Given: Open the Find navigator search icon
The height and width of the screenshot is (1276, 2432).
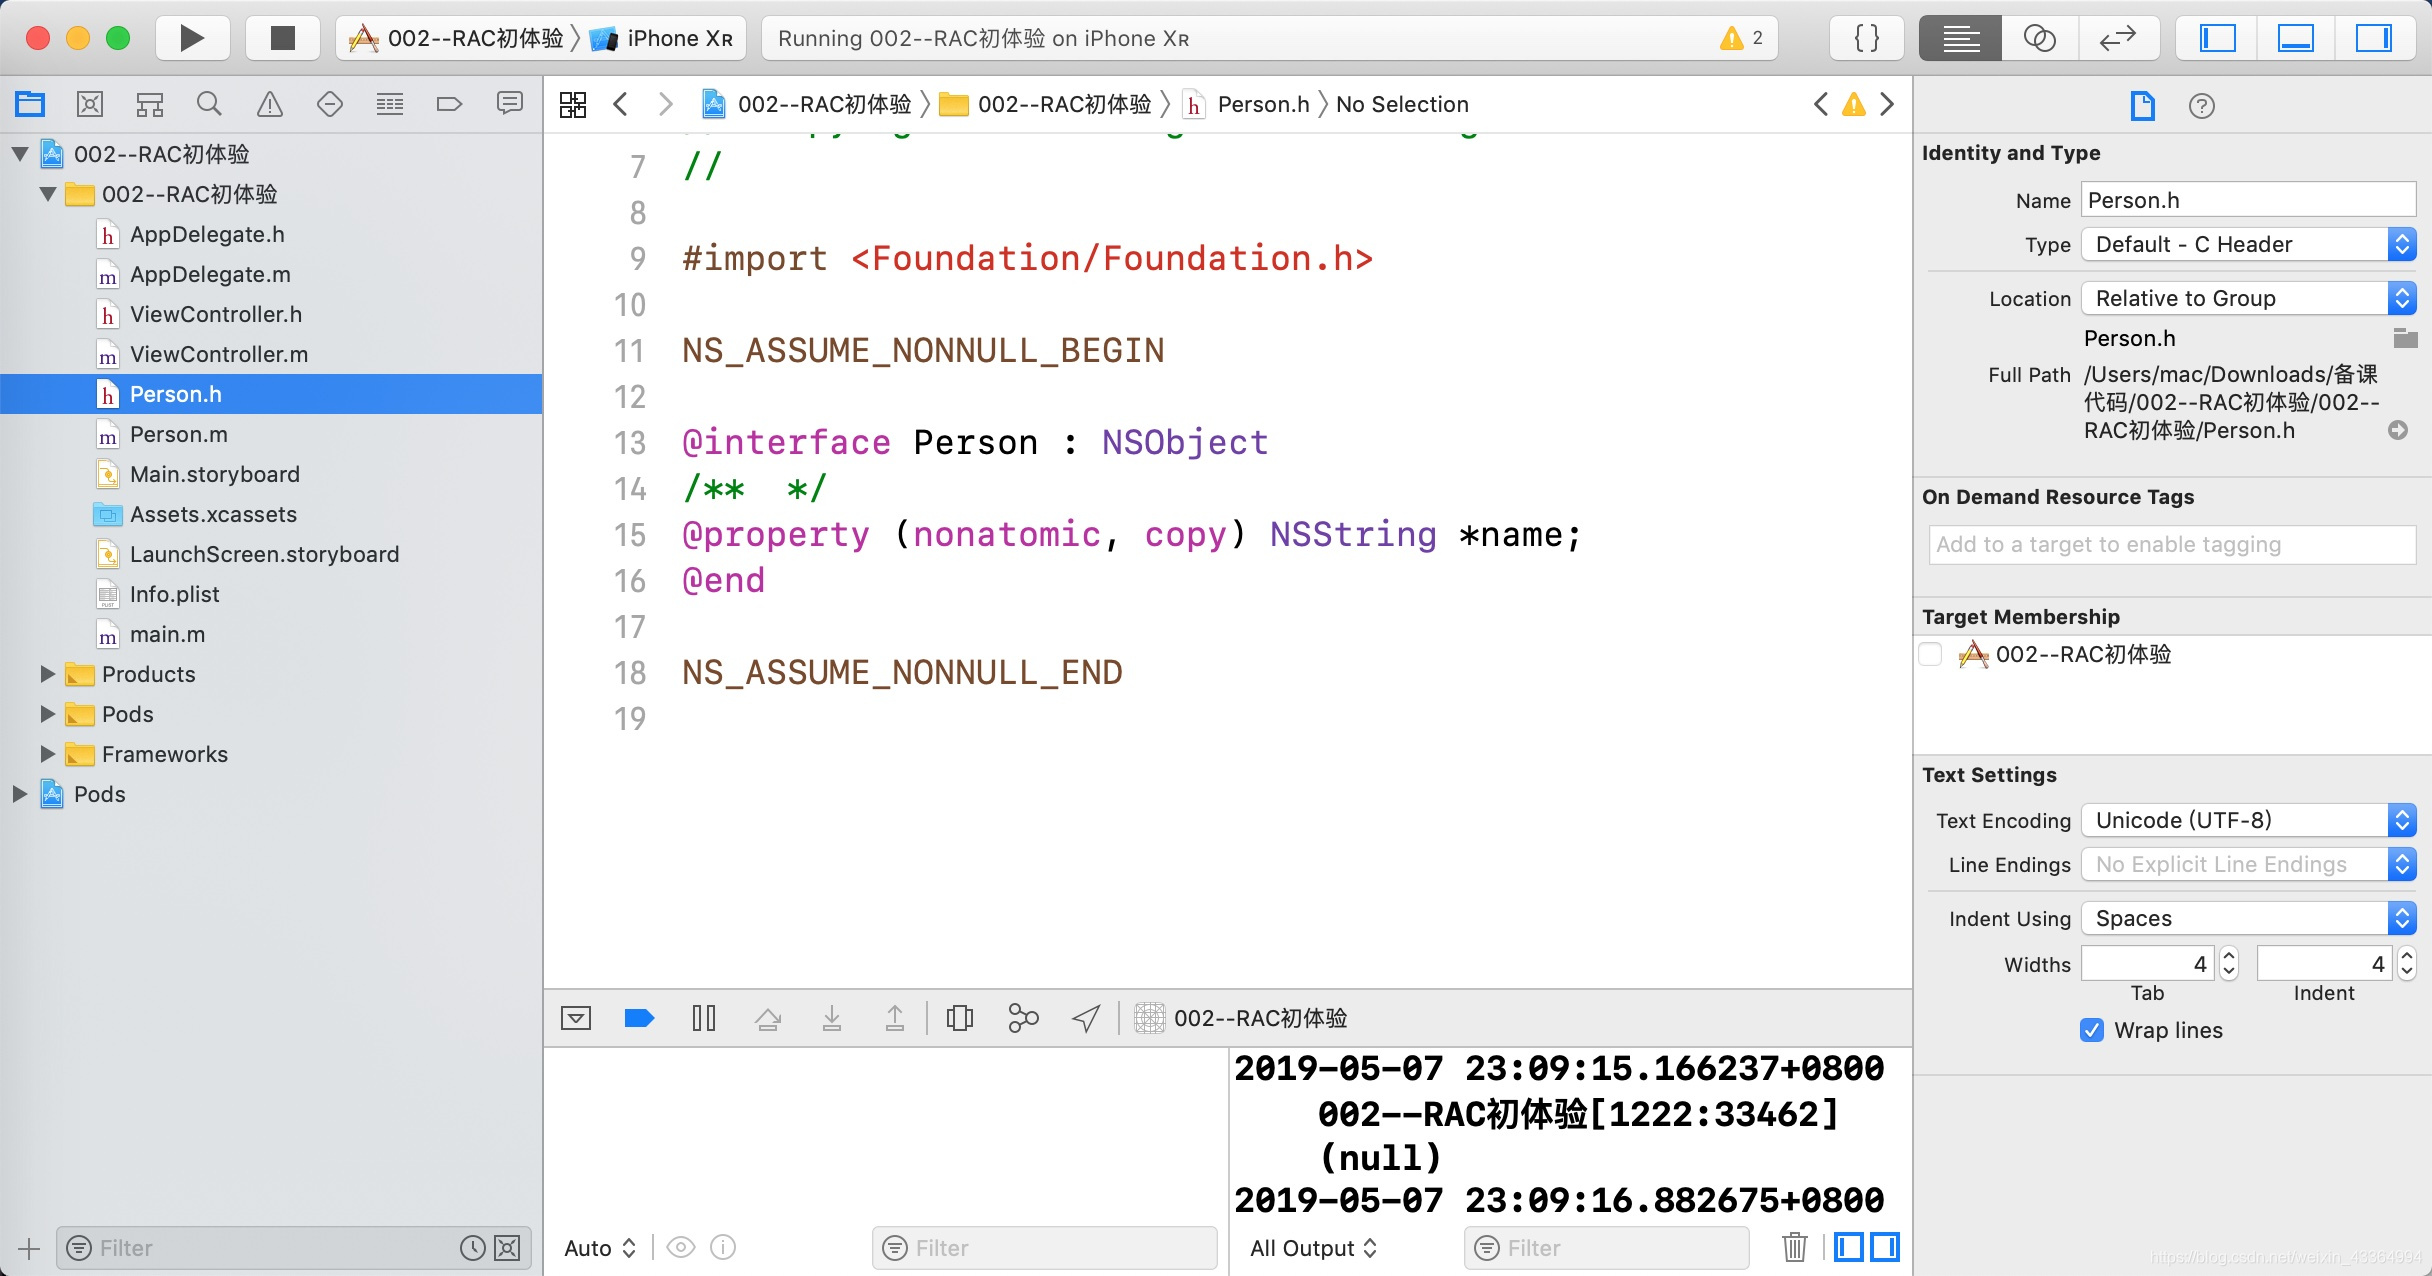Looking at the screenshot, I should pyautogui.click(x=209, y=104).
